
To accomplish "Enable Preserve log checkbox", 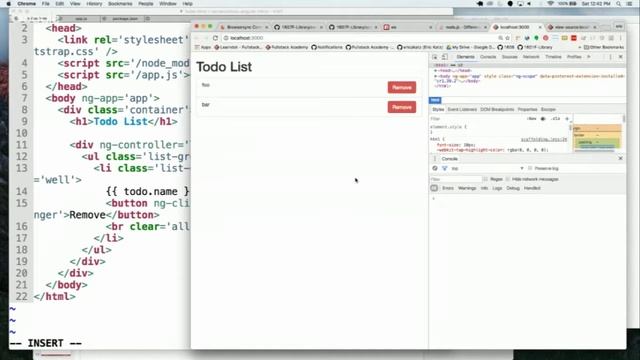I will [530, 168].
